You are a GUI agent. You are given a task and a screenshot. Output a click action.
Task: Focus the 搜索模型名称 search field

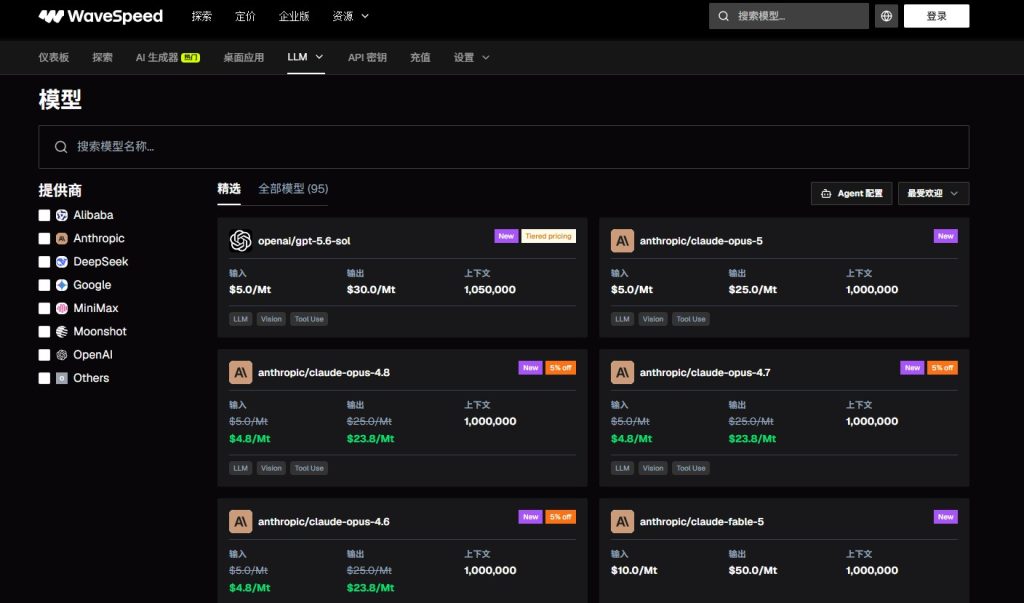click(504, 147)
